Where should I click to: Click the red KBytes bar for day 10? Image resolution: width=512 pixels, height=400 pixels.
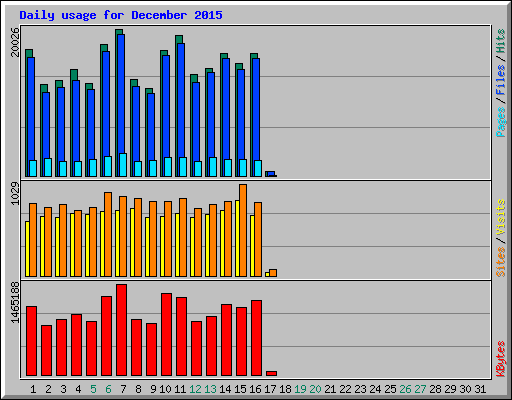pyautogui.click(x=166, y=335)
